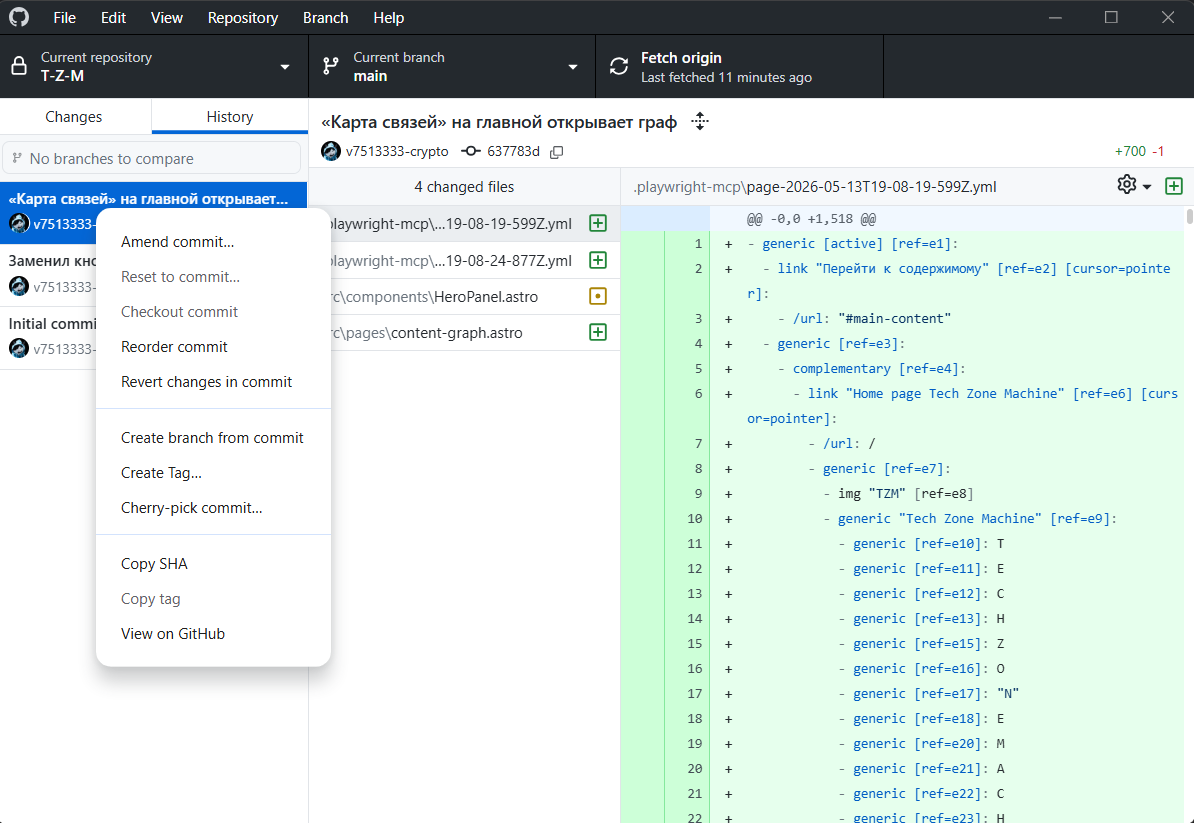The width and height of the screenshot is (1194, 823).
Task: Click added status icon for 19-08-19-599Z.yml
Action: coord(598,223)
